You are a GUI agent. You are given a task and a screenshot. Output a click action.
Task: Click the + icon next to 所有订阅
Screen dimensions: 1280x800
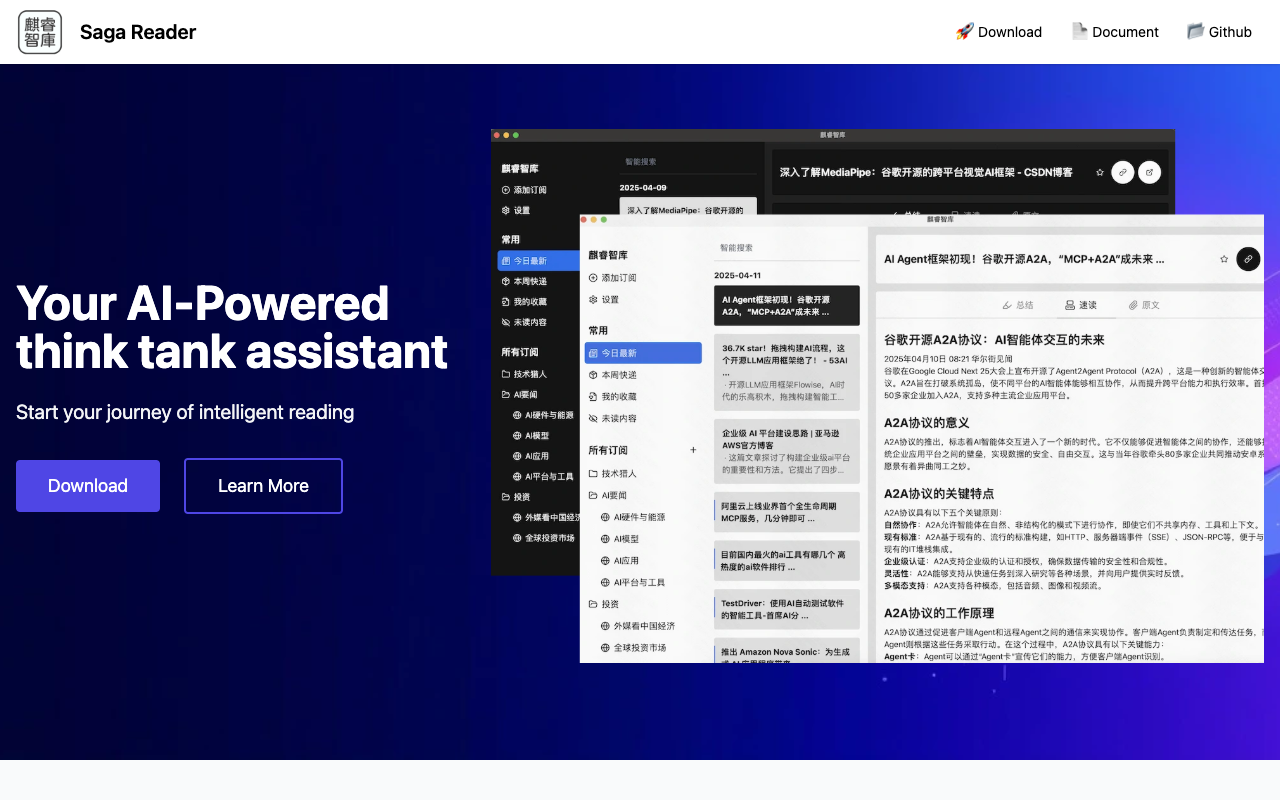pos(693,450)
